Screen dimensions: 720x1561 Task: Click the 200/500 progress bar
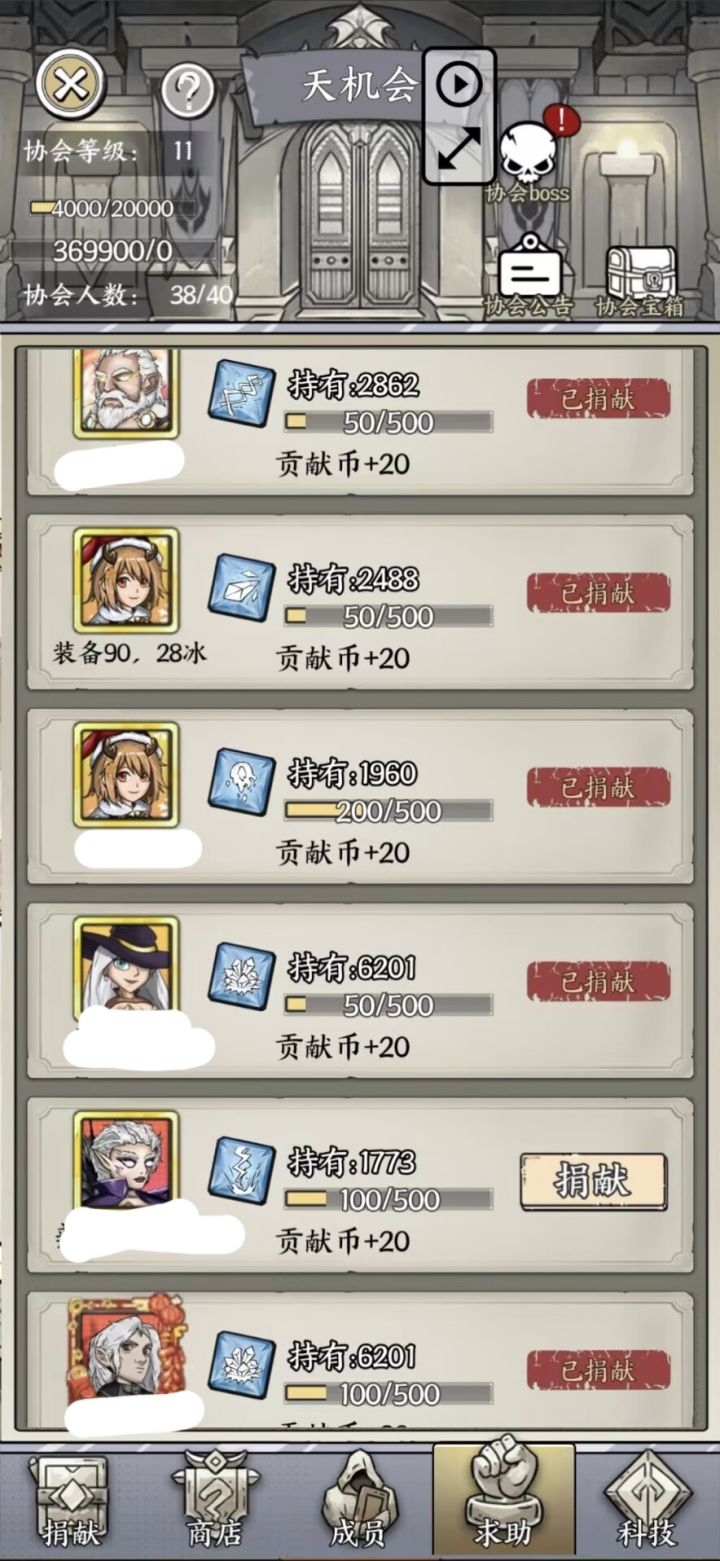click(x=388, y=811)
